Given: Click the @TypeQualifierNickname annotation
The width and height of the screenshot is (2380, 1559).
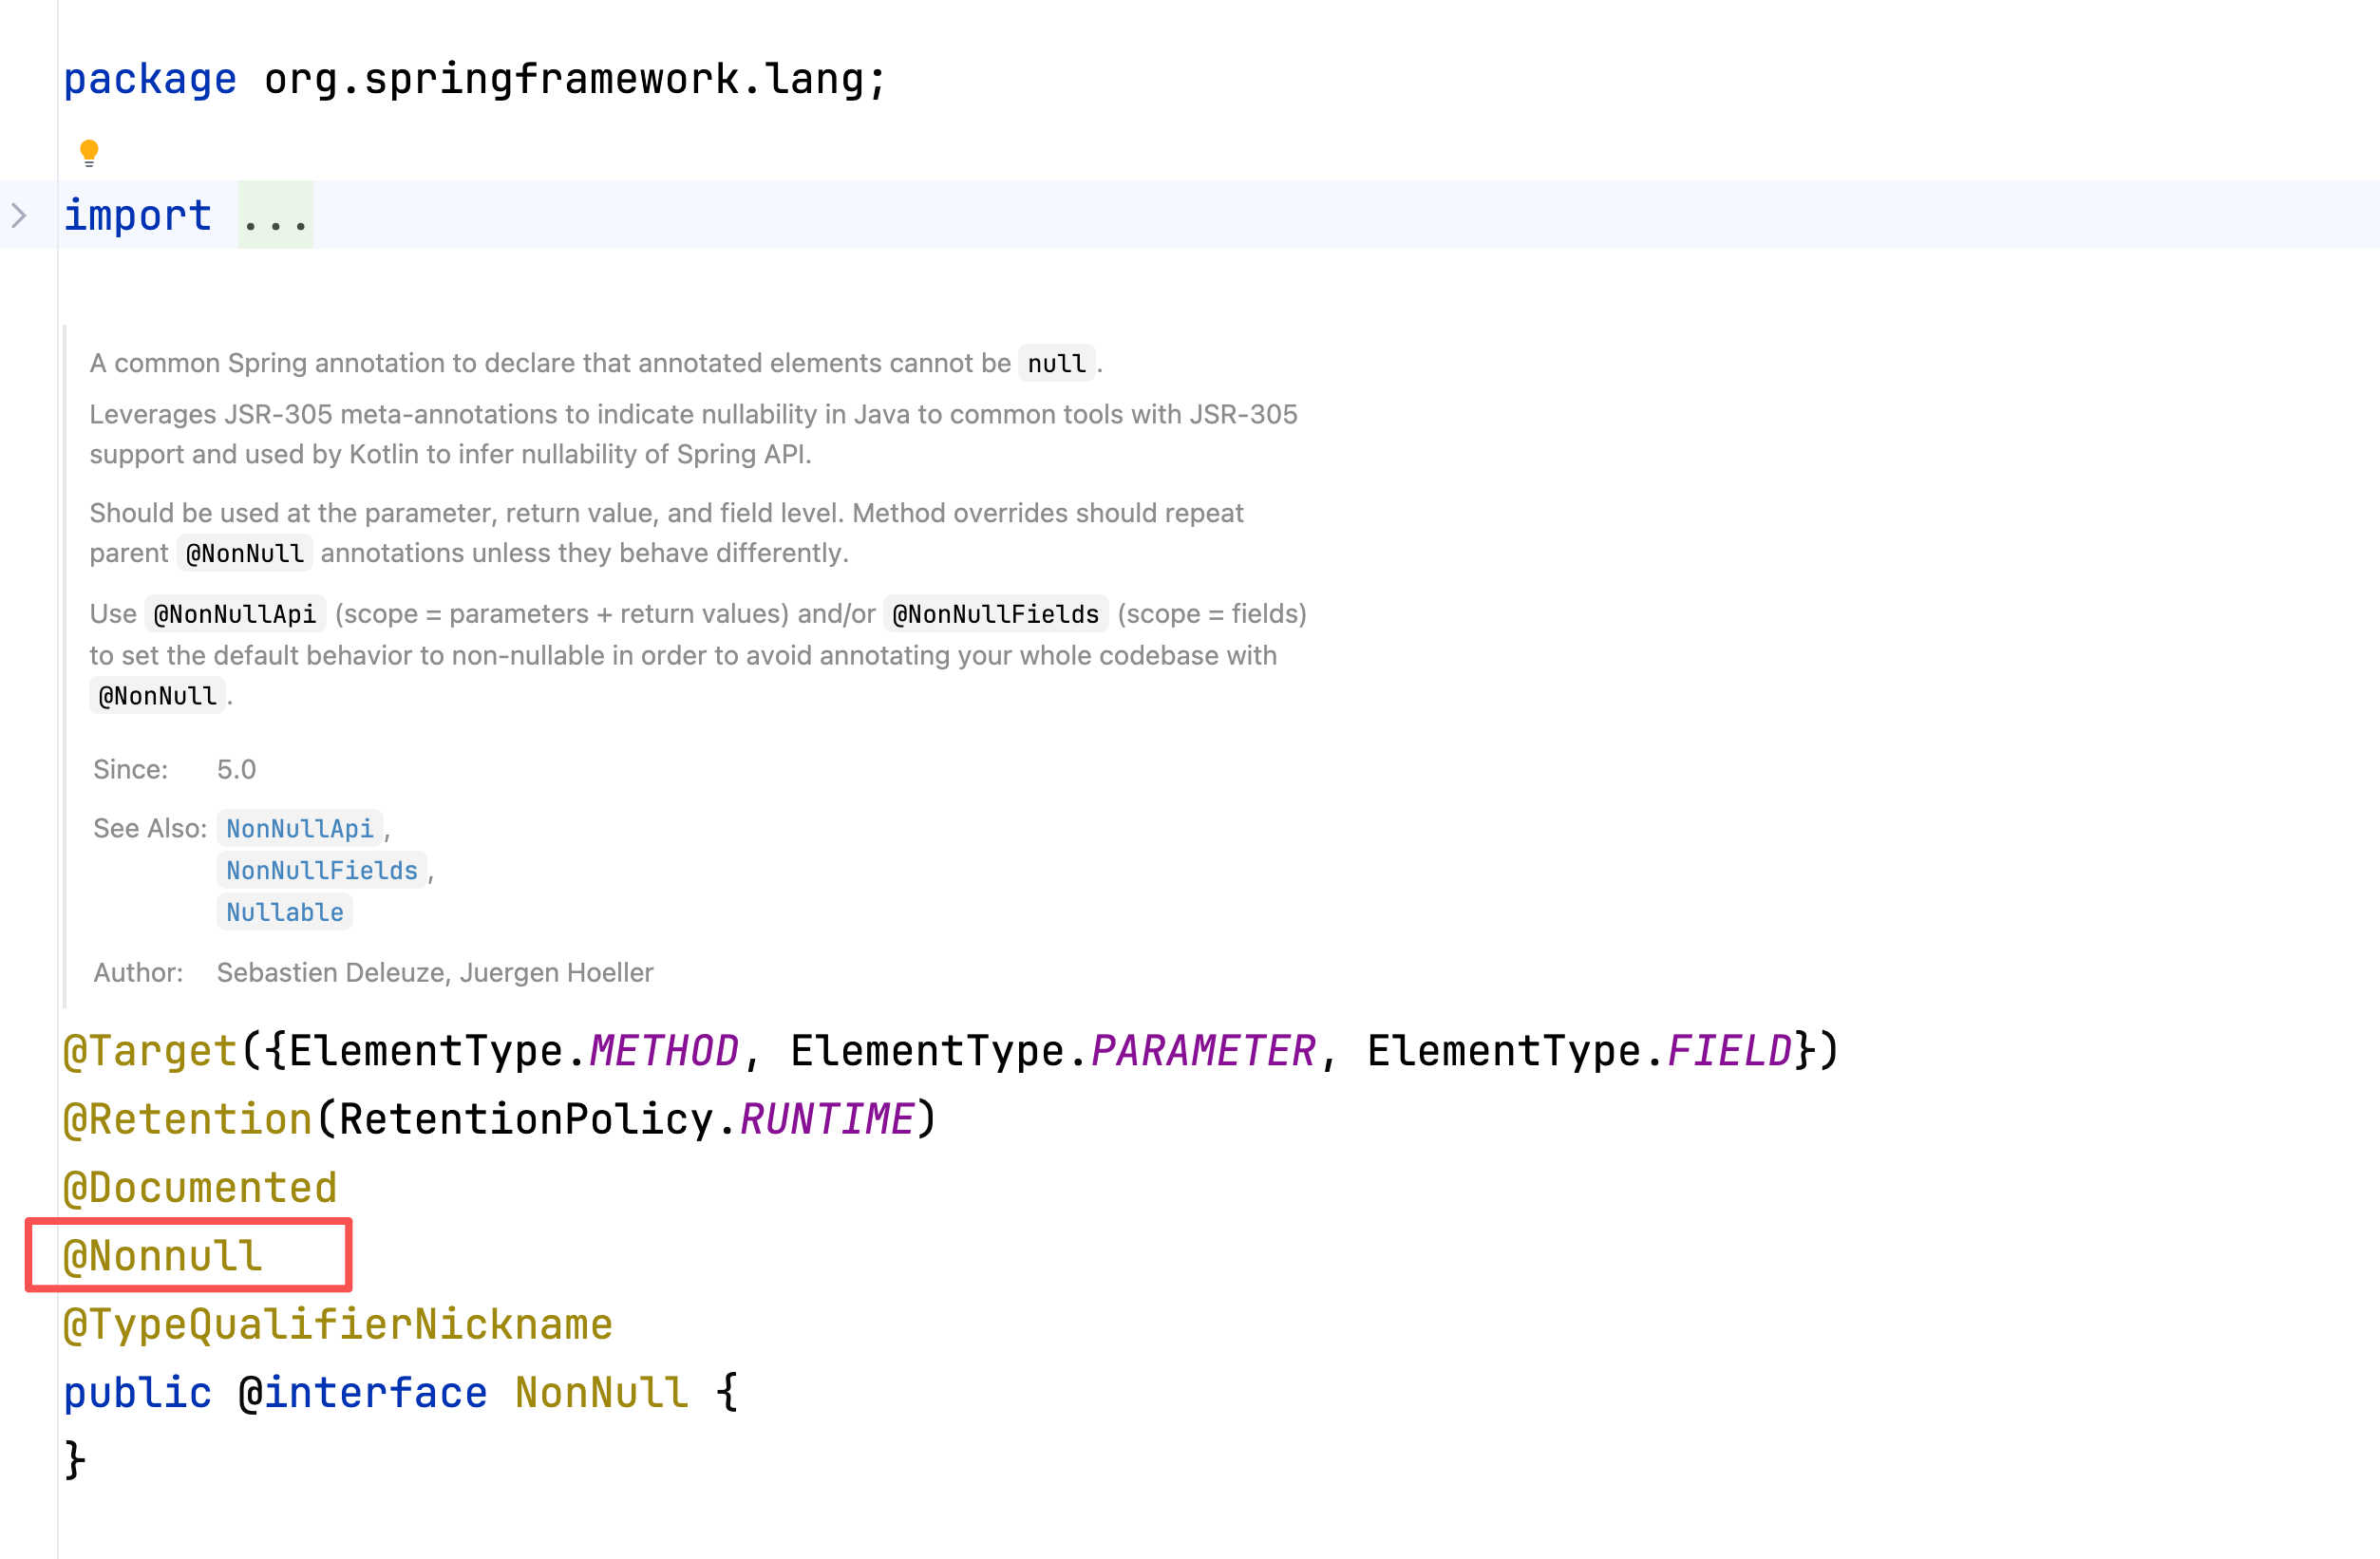Looking at the screenshot, I should click(x=337, y=1324).
